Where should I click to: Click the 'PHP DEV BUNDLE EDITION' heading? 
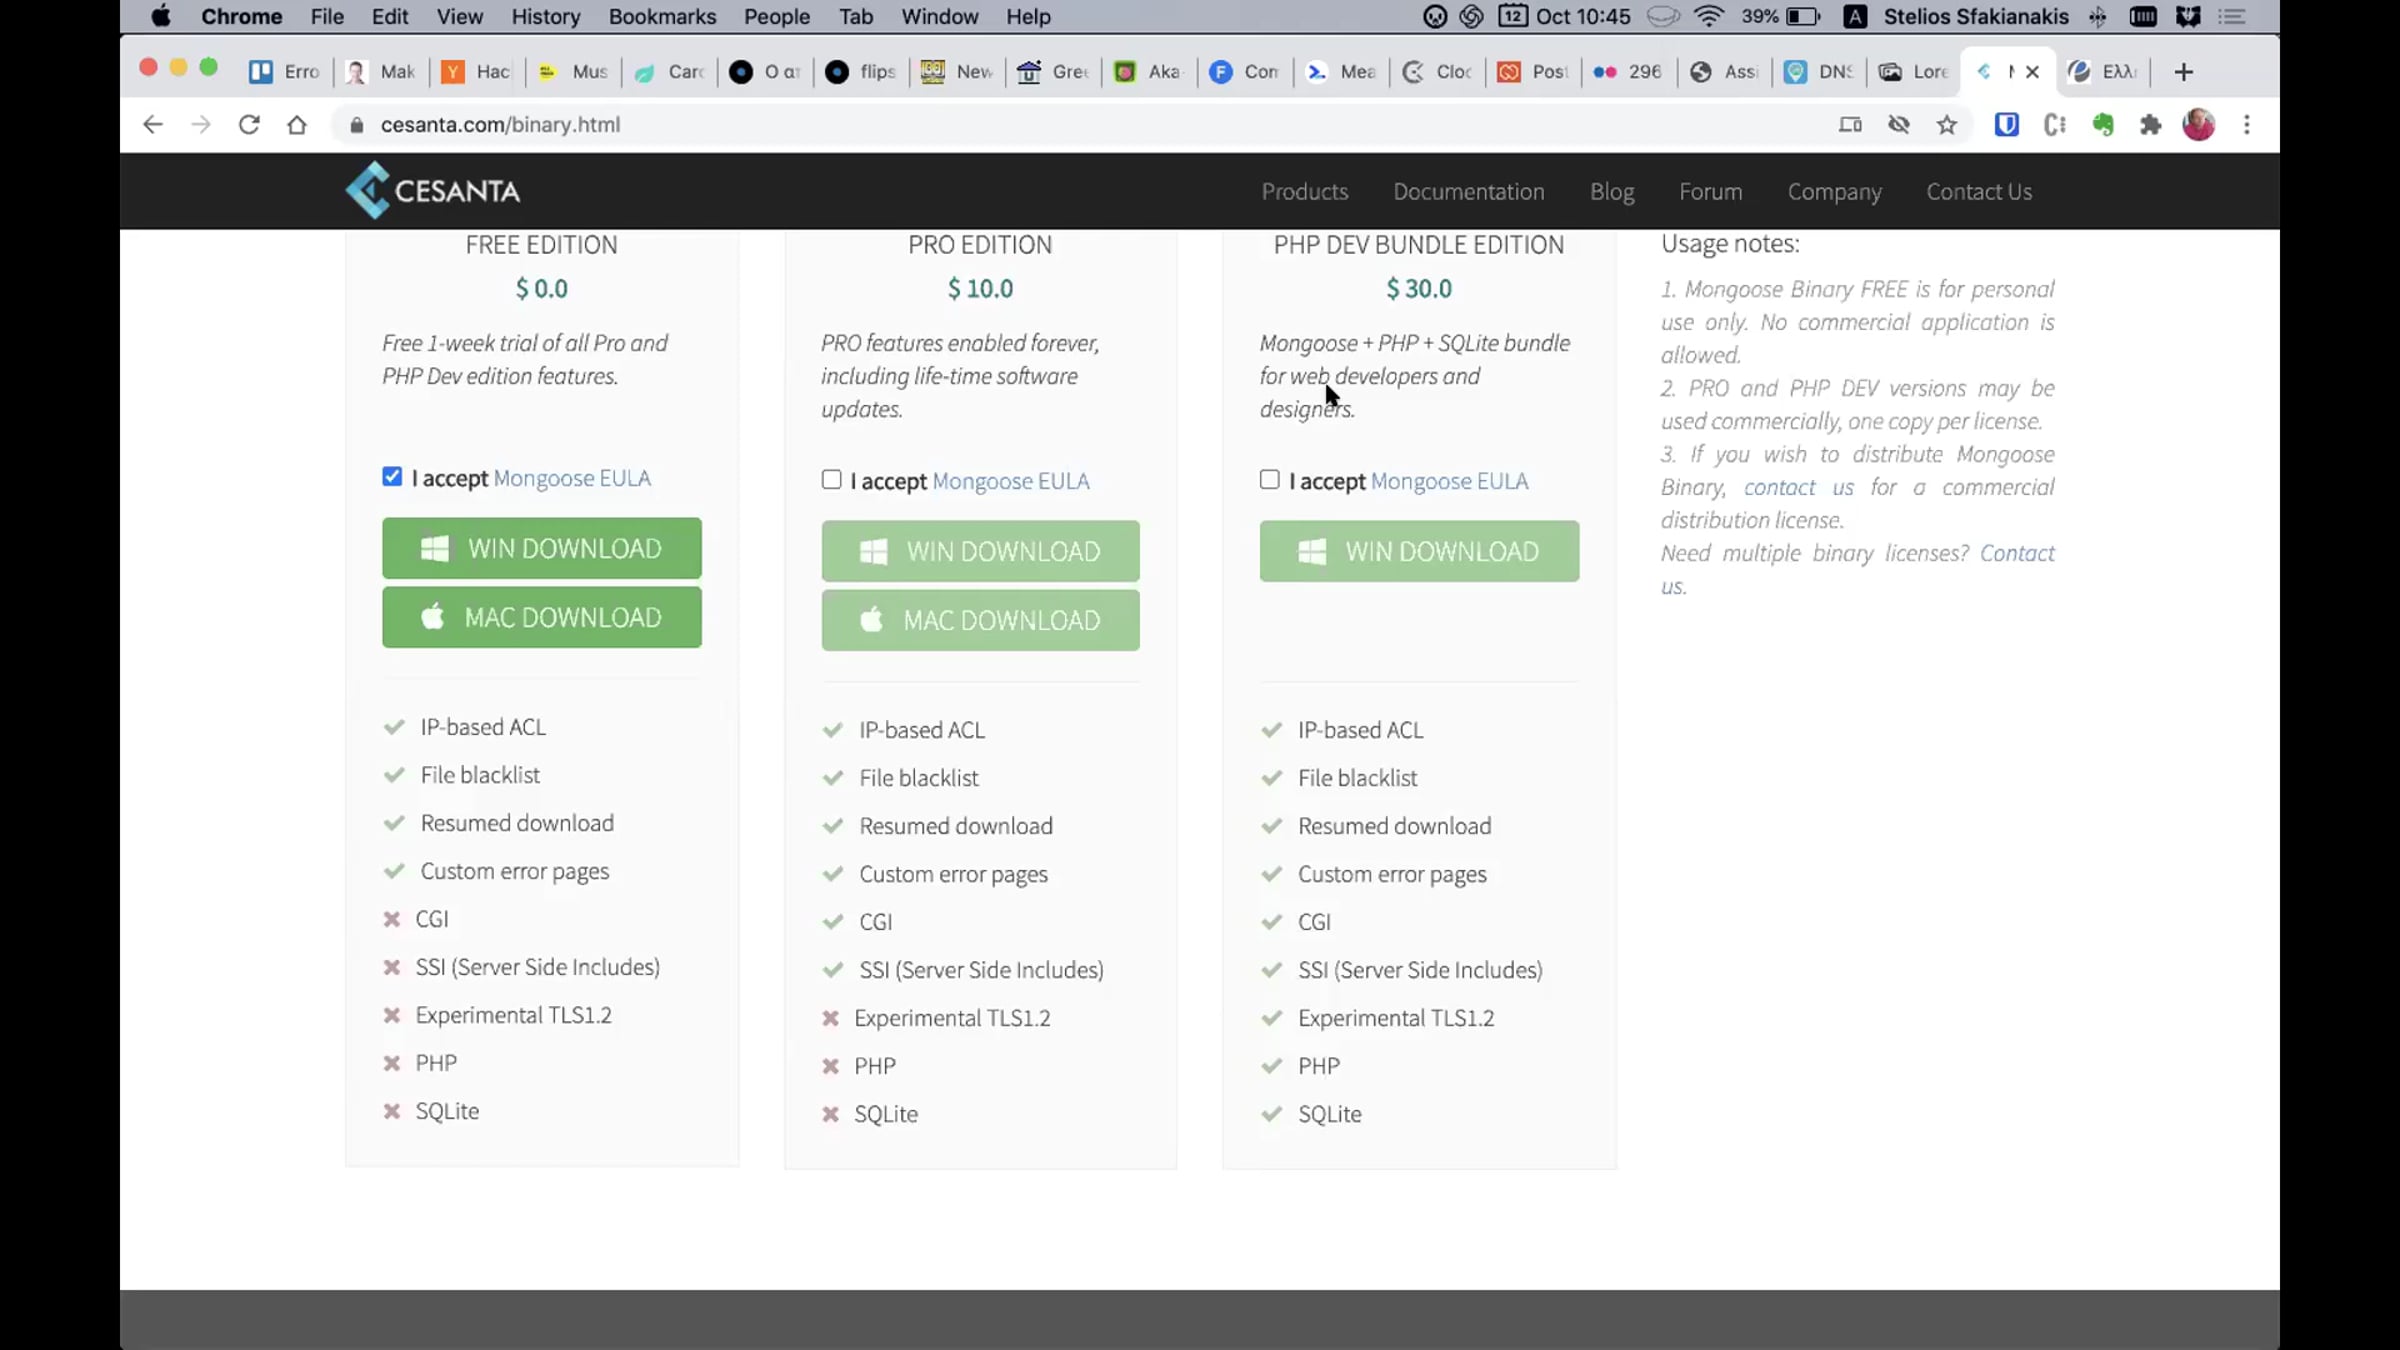pyautogui.click(x=1419, y=245)
